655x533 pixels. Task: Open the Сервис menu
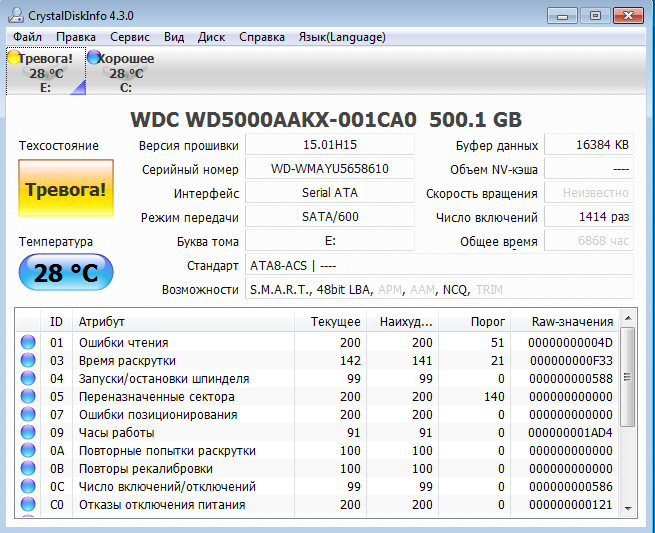click(x=129, y=37)
